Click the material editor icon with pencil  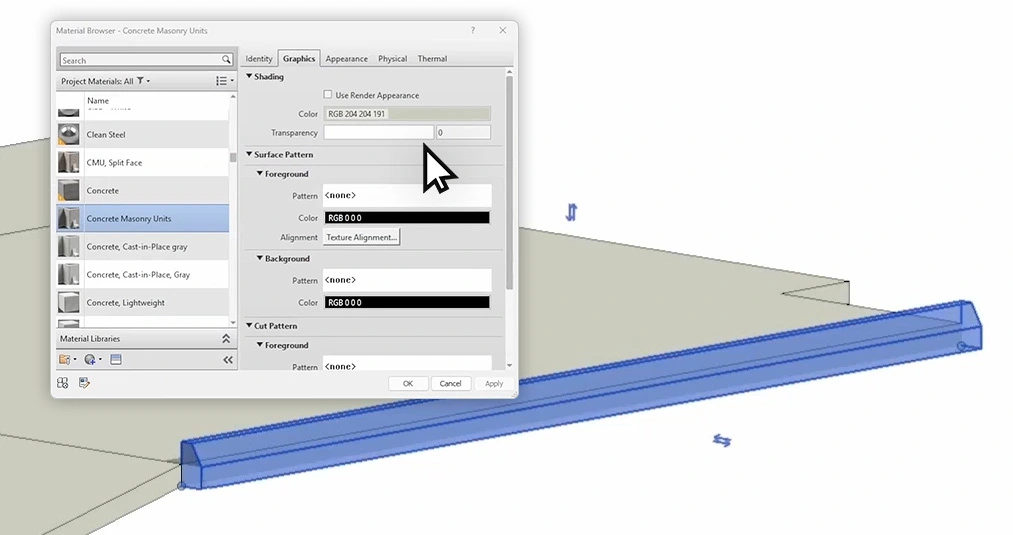pos(84,383)
